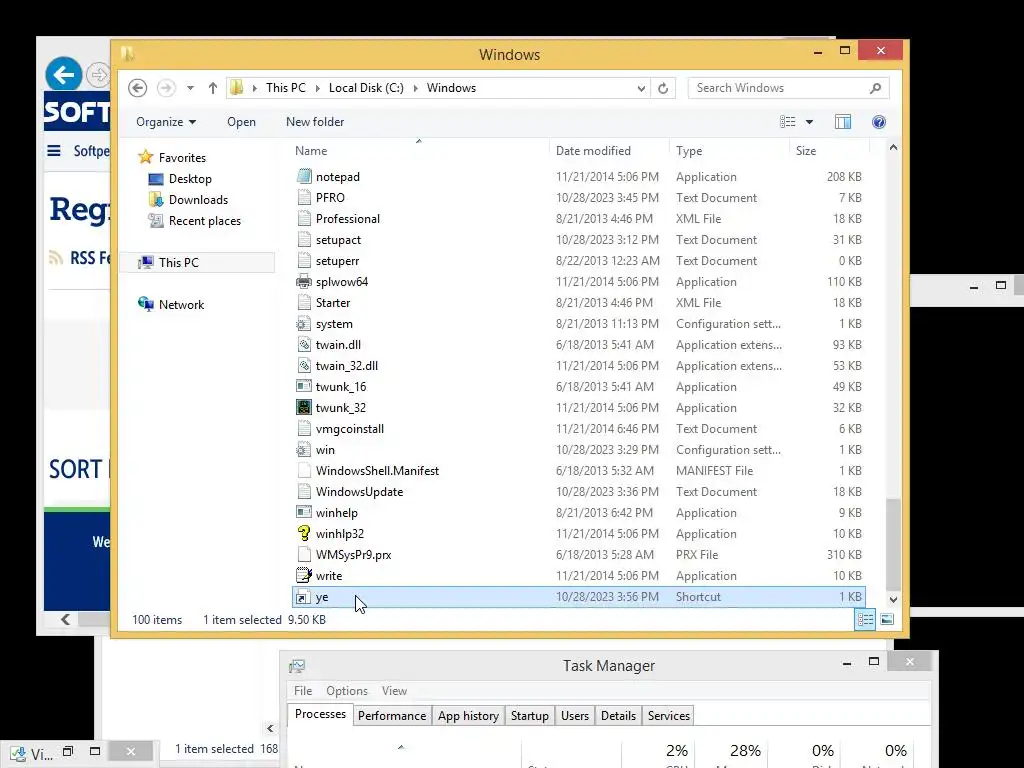The height and width of the screenshot is (768, 1024).
Task: Click the splwow64 printer icon
Action: (304, 281)
